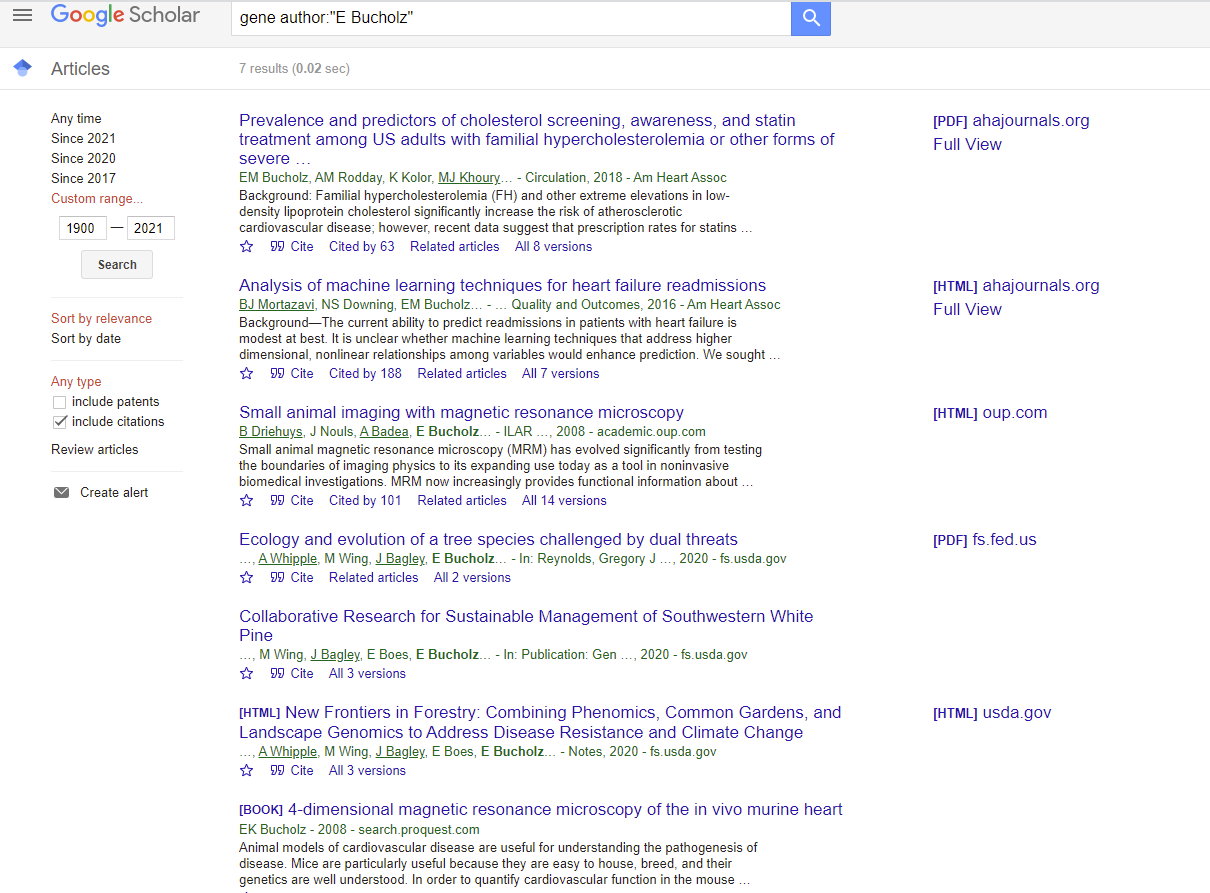Uncheck the include citations checkbox
This screenshot has width=1210, height=893.
(x=59, y=422)
